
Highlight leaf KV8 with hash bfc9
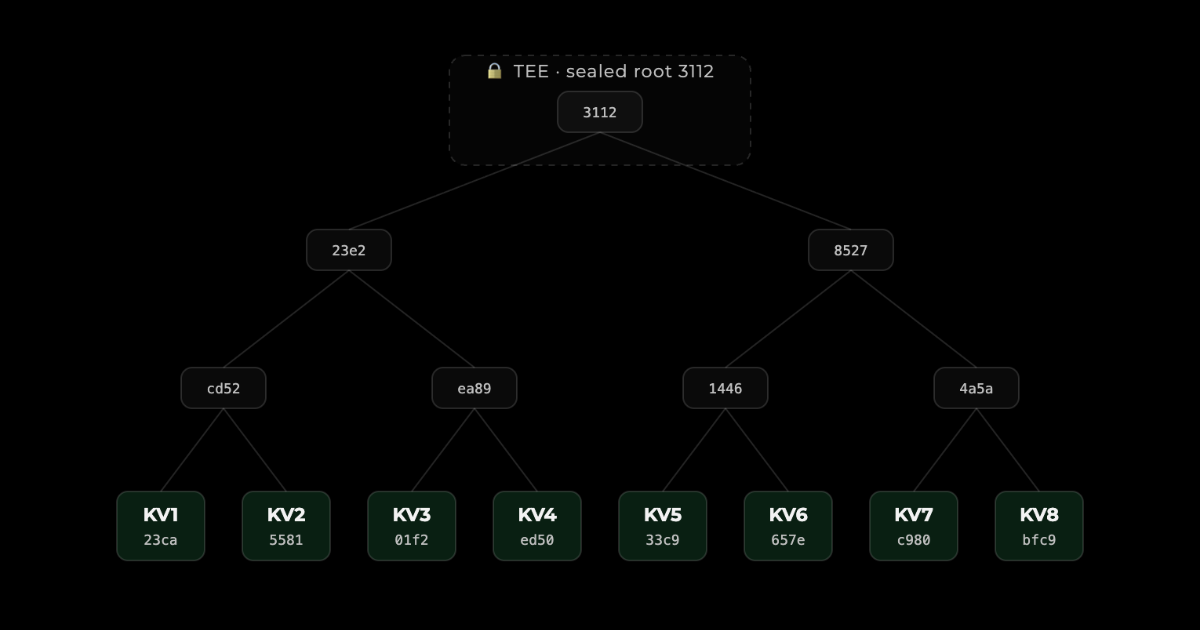pos(1039,526)
